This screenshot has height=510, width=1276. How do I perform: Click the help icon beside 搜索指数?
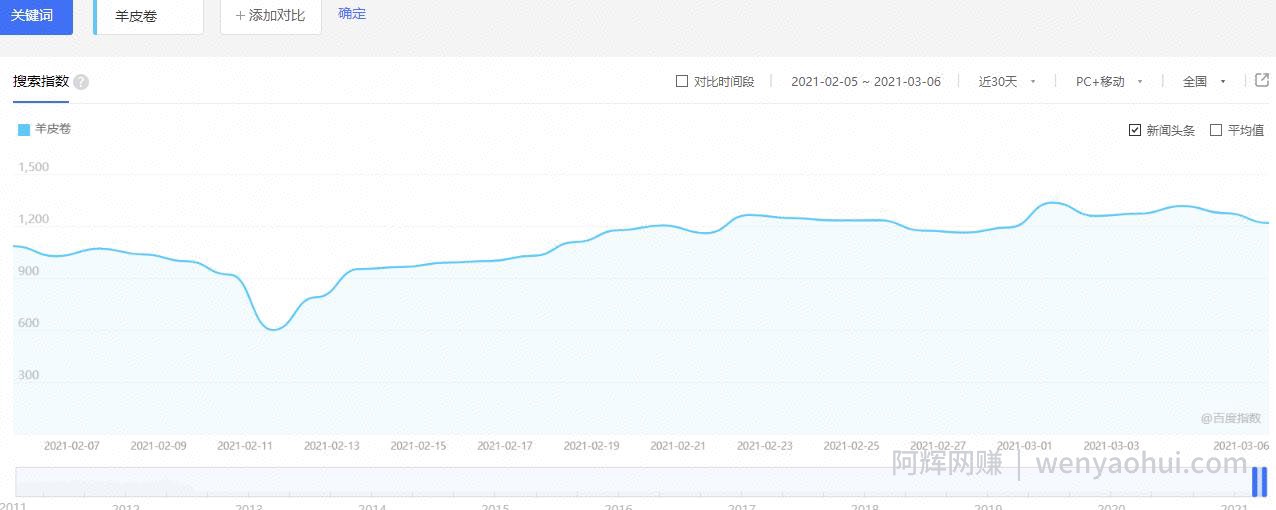point(81,82)
